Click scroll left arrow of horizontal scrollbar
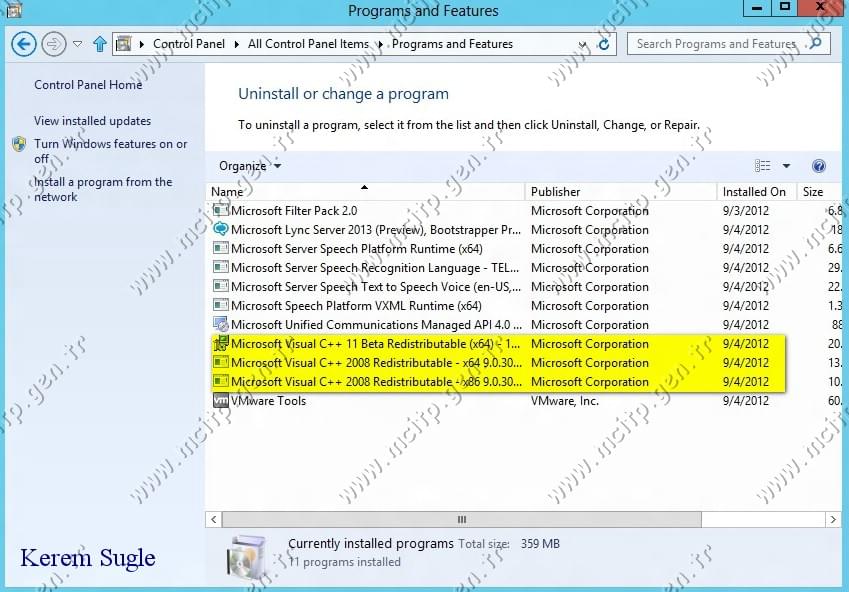Screen dimensions: 849x592 point(214,519)
